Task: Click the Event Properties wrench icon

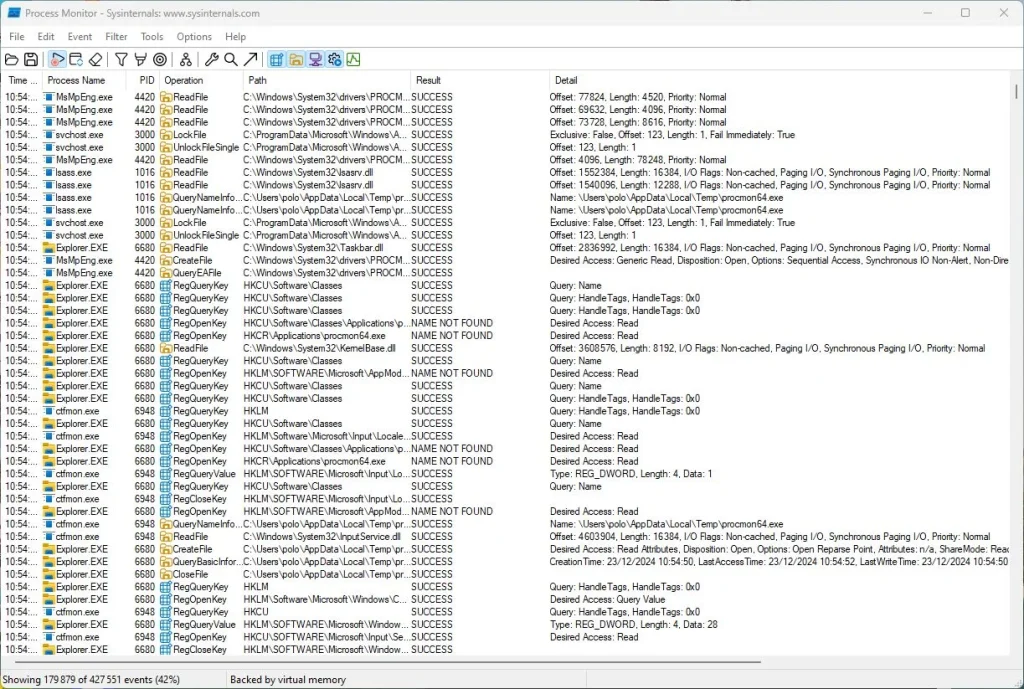Action: pos(212,60)
